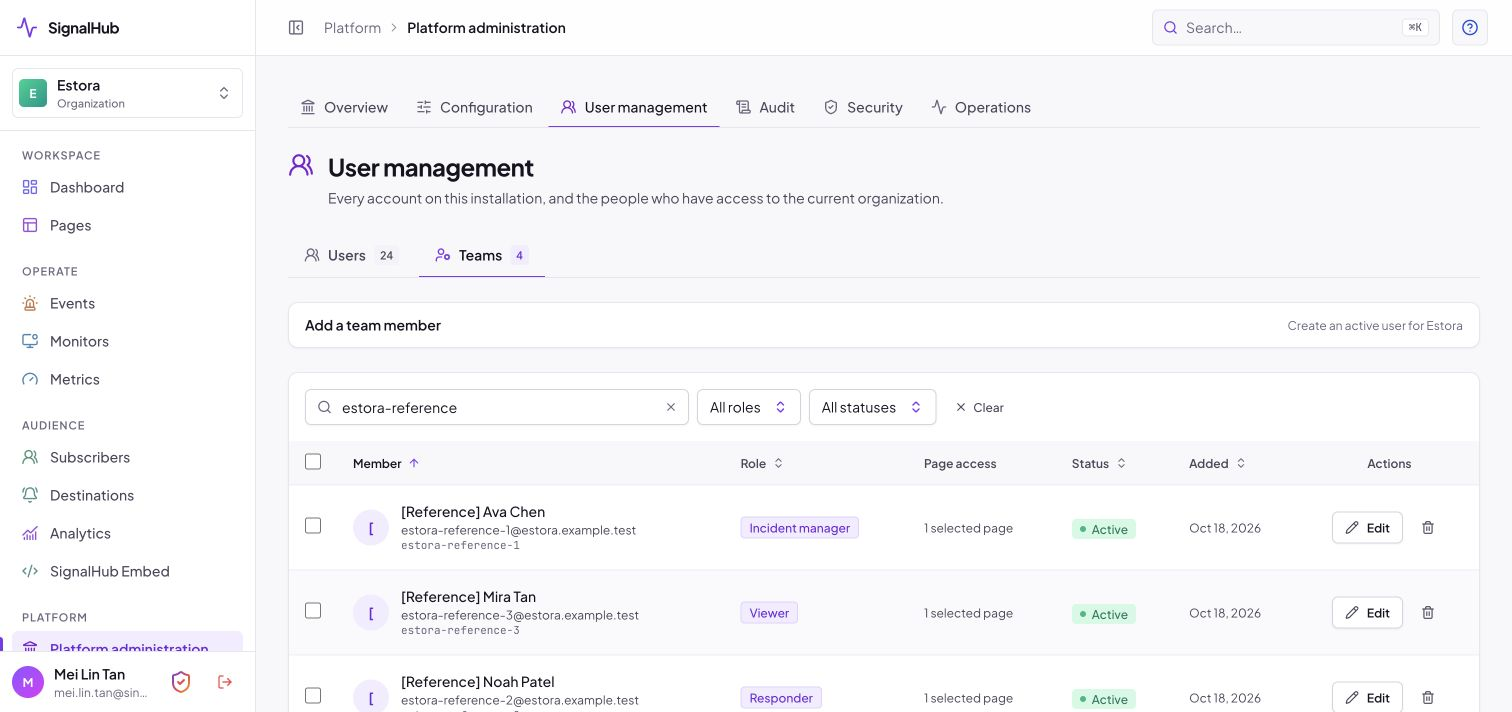Screen dimensions: 1512x712
Task: Click the Platform administration breadcrumb text
Action: 486,28
